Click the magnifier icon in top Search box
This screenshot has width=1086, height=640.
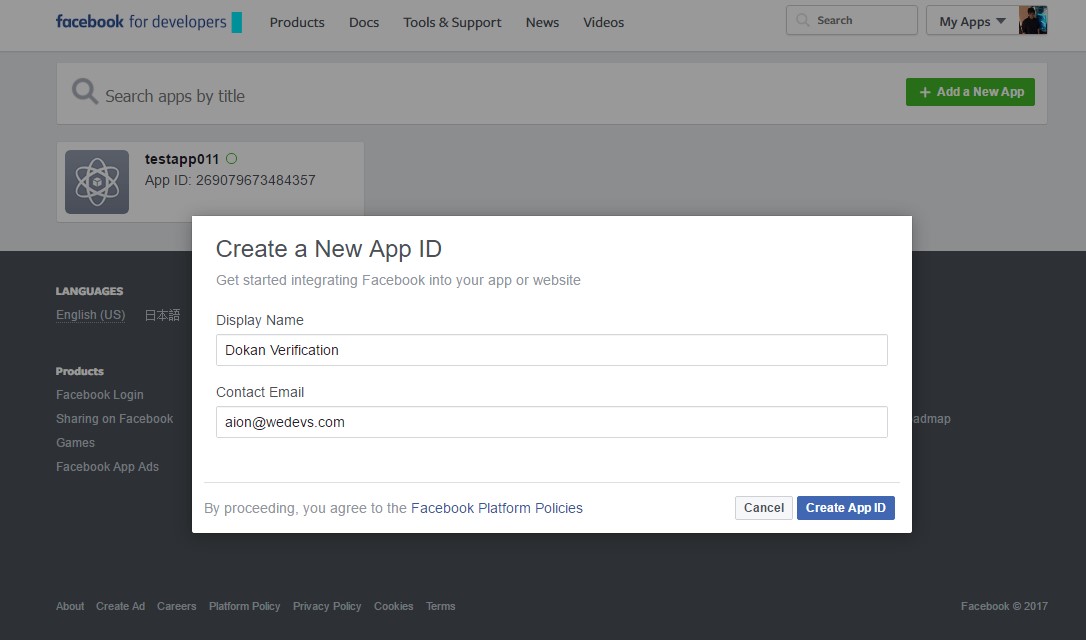803,20
